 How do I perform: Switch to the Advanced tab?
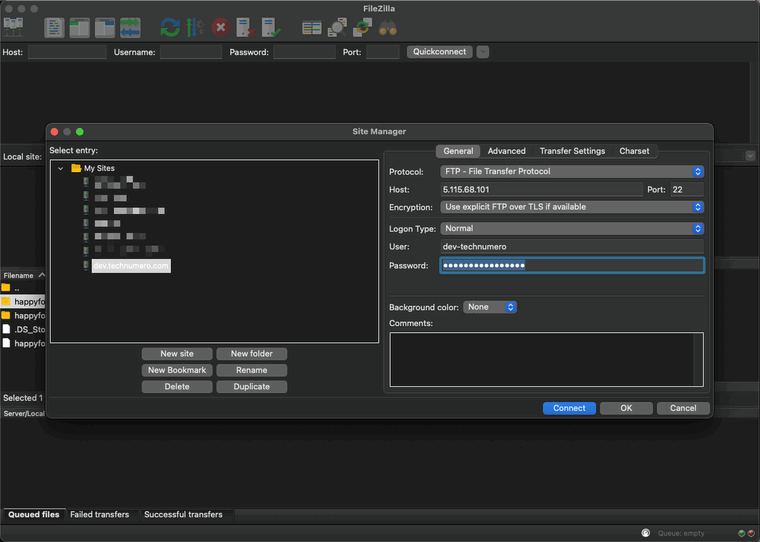(x=506, y=151)
